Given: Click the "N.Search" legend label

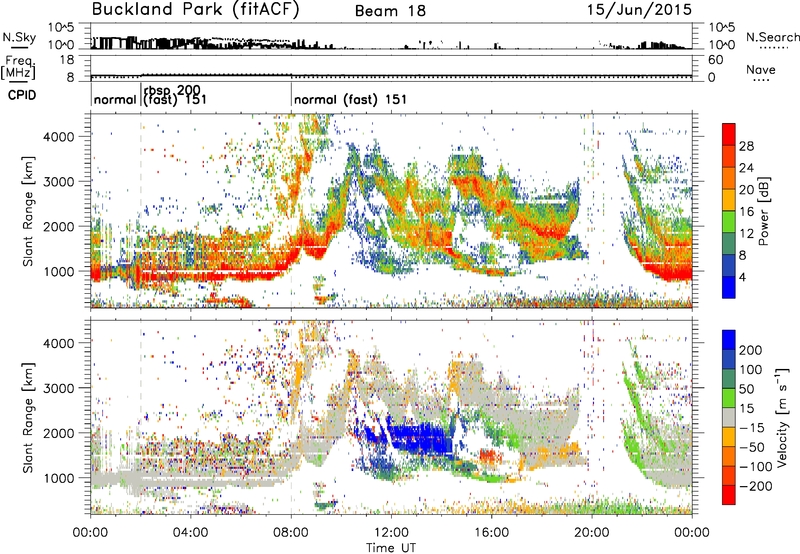Looking at the screenshot, I should [772, 37].
